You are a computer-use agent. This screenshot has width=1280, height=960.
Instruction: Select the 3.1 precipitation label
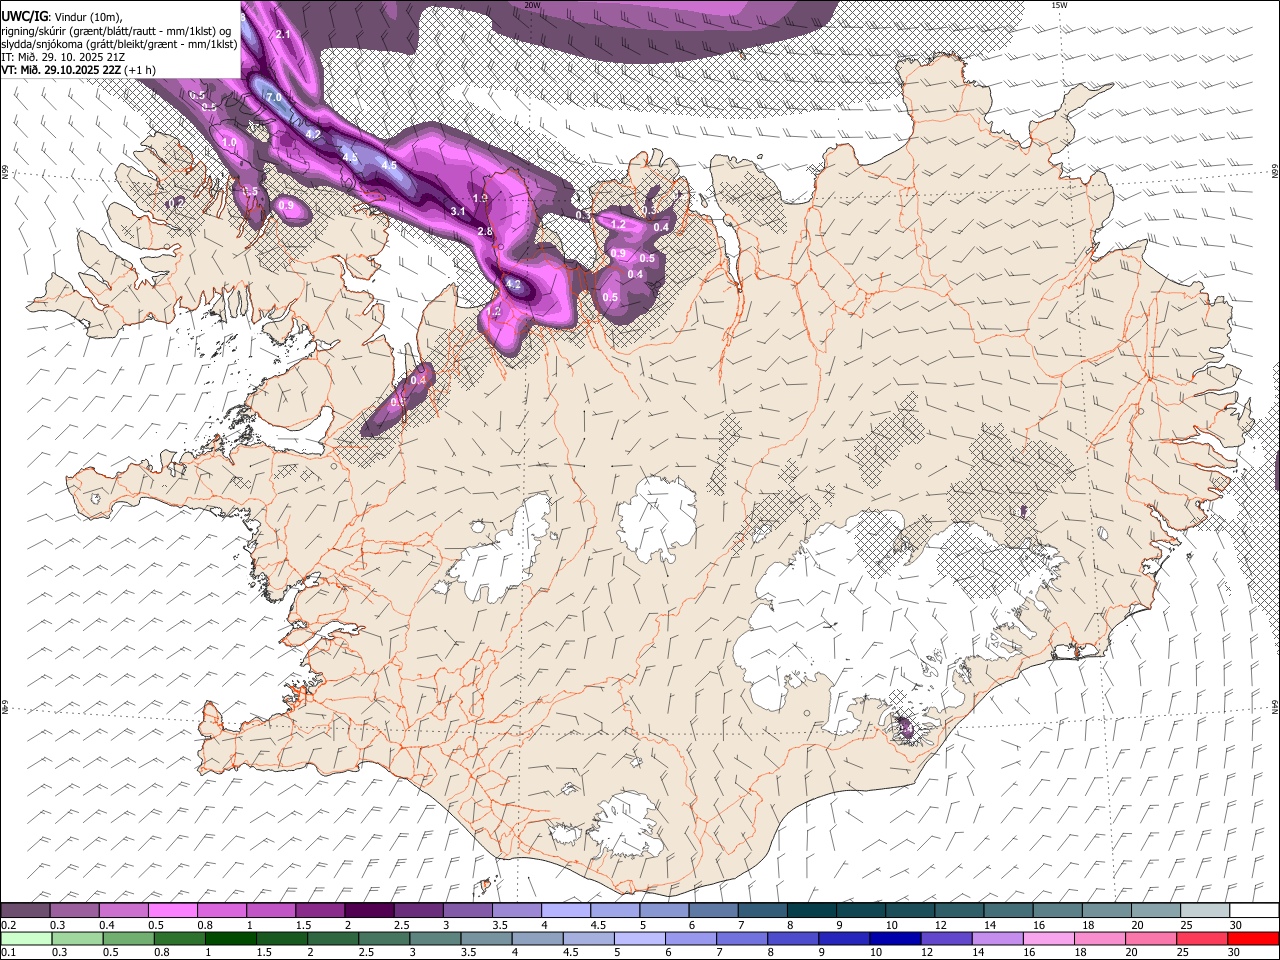(x=458, y=211)
